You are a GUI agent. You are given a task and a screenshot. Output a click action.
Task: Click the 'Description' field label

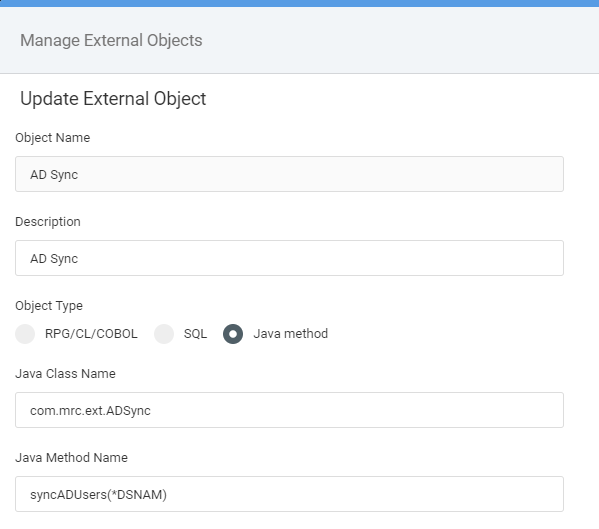point(48,222)
